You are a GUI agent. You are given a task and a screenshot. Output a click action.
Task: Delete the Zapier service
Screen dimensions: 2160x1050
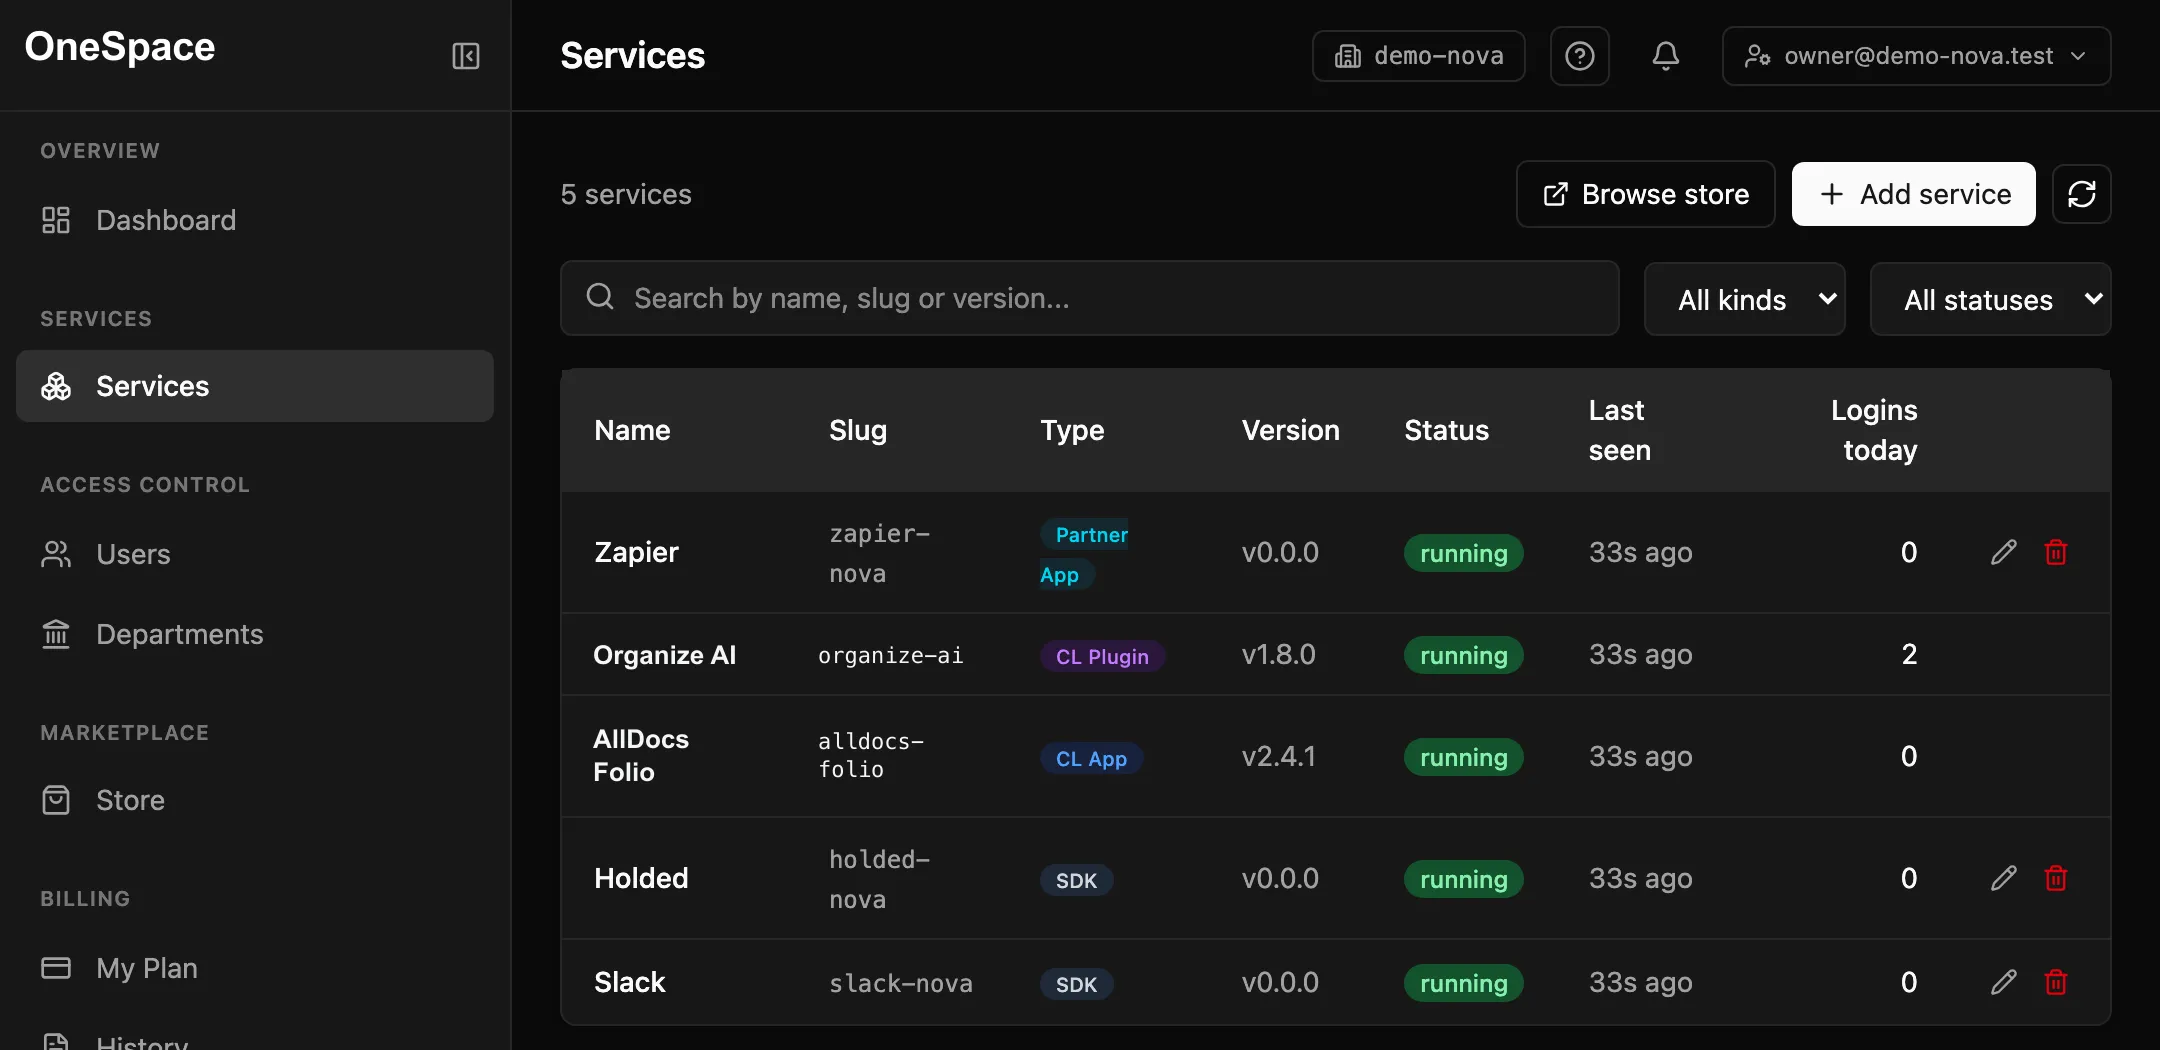[x=2056, y=552]
